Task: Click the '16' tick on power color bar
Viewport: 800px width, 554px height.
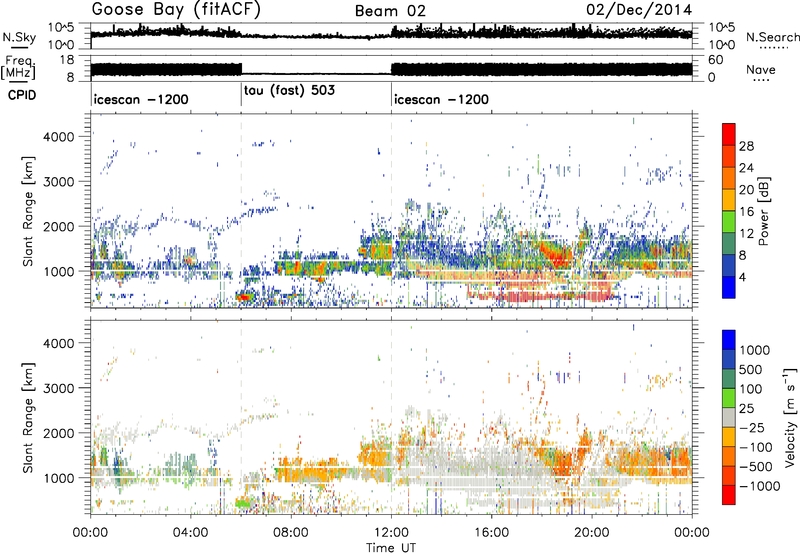Action: tap(746, 212)
